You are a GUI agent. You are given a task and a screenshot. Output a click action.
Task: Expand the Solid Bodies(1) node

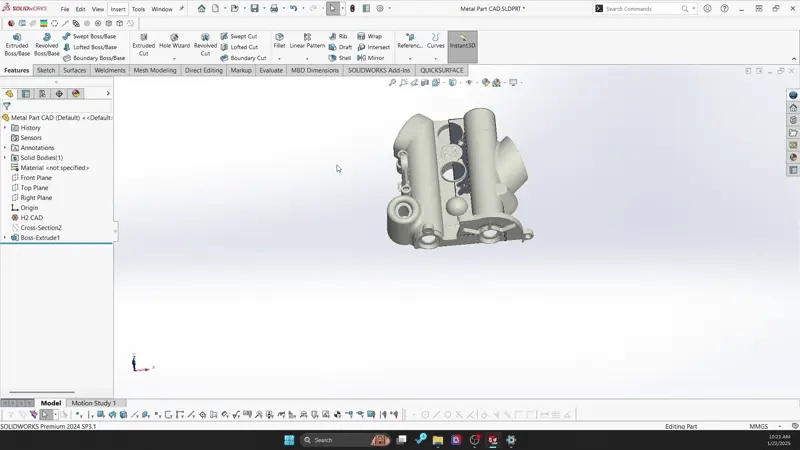(5, 158)
